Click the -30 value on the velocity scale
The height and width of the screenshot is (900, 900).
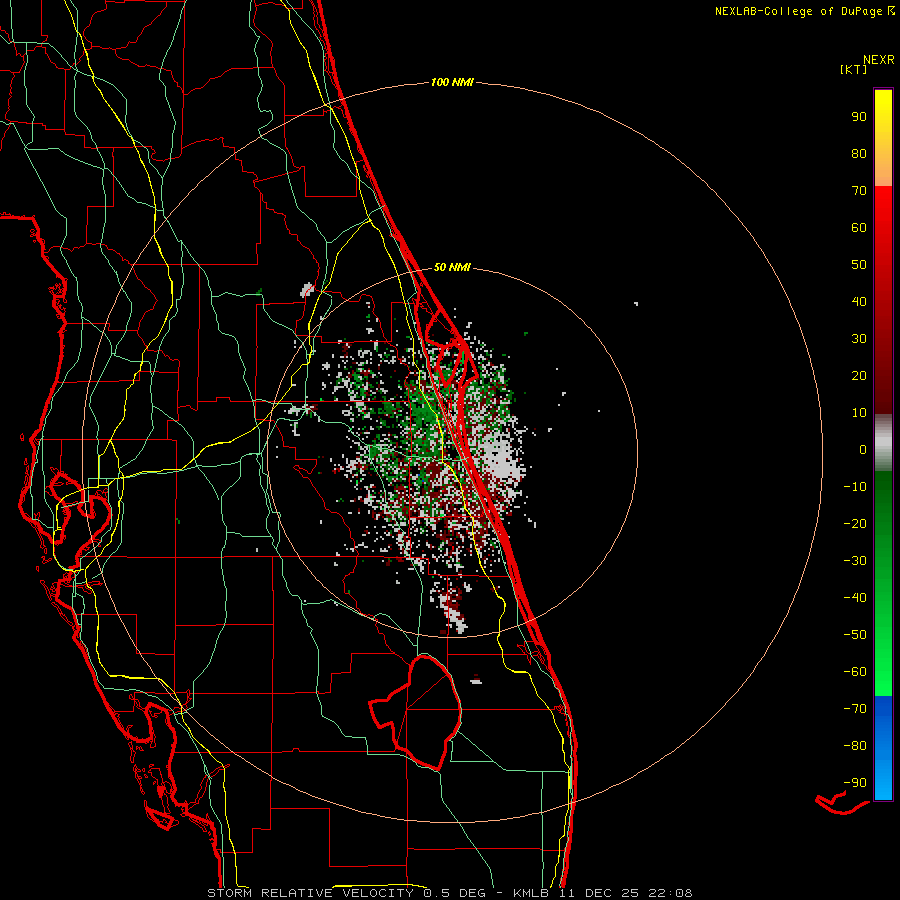855,561
